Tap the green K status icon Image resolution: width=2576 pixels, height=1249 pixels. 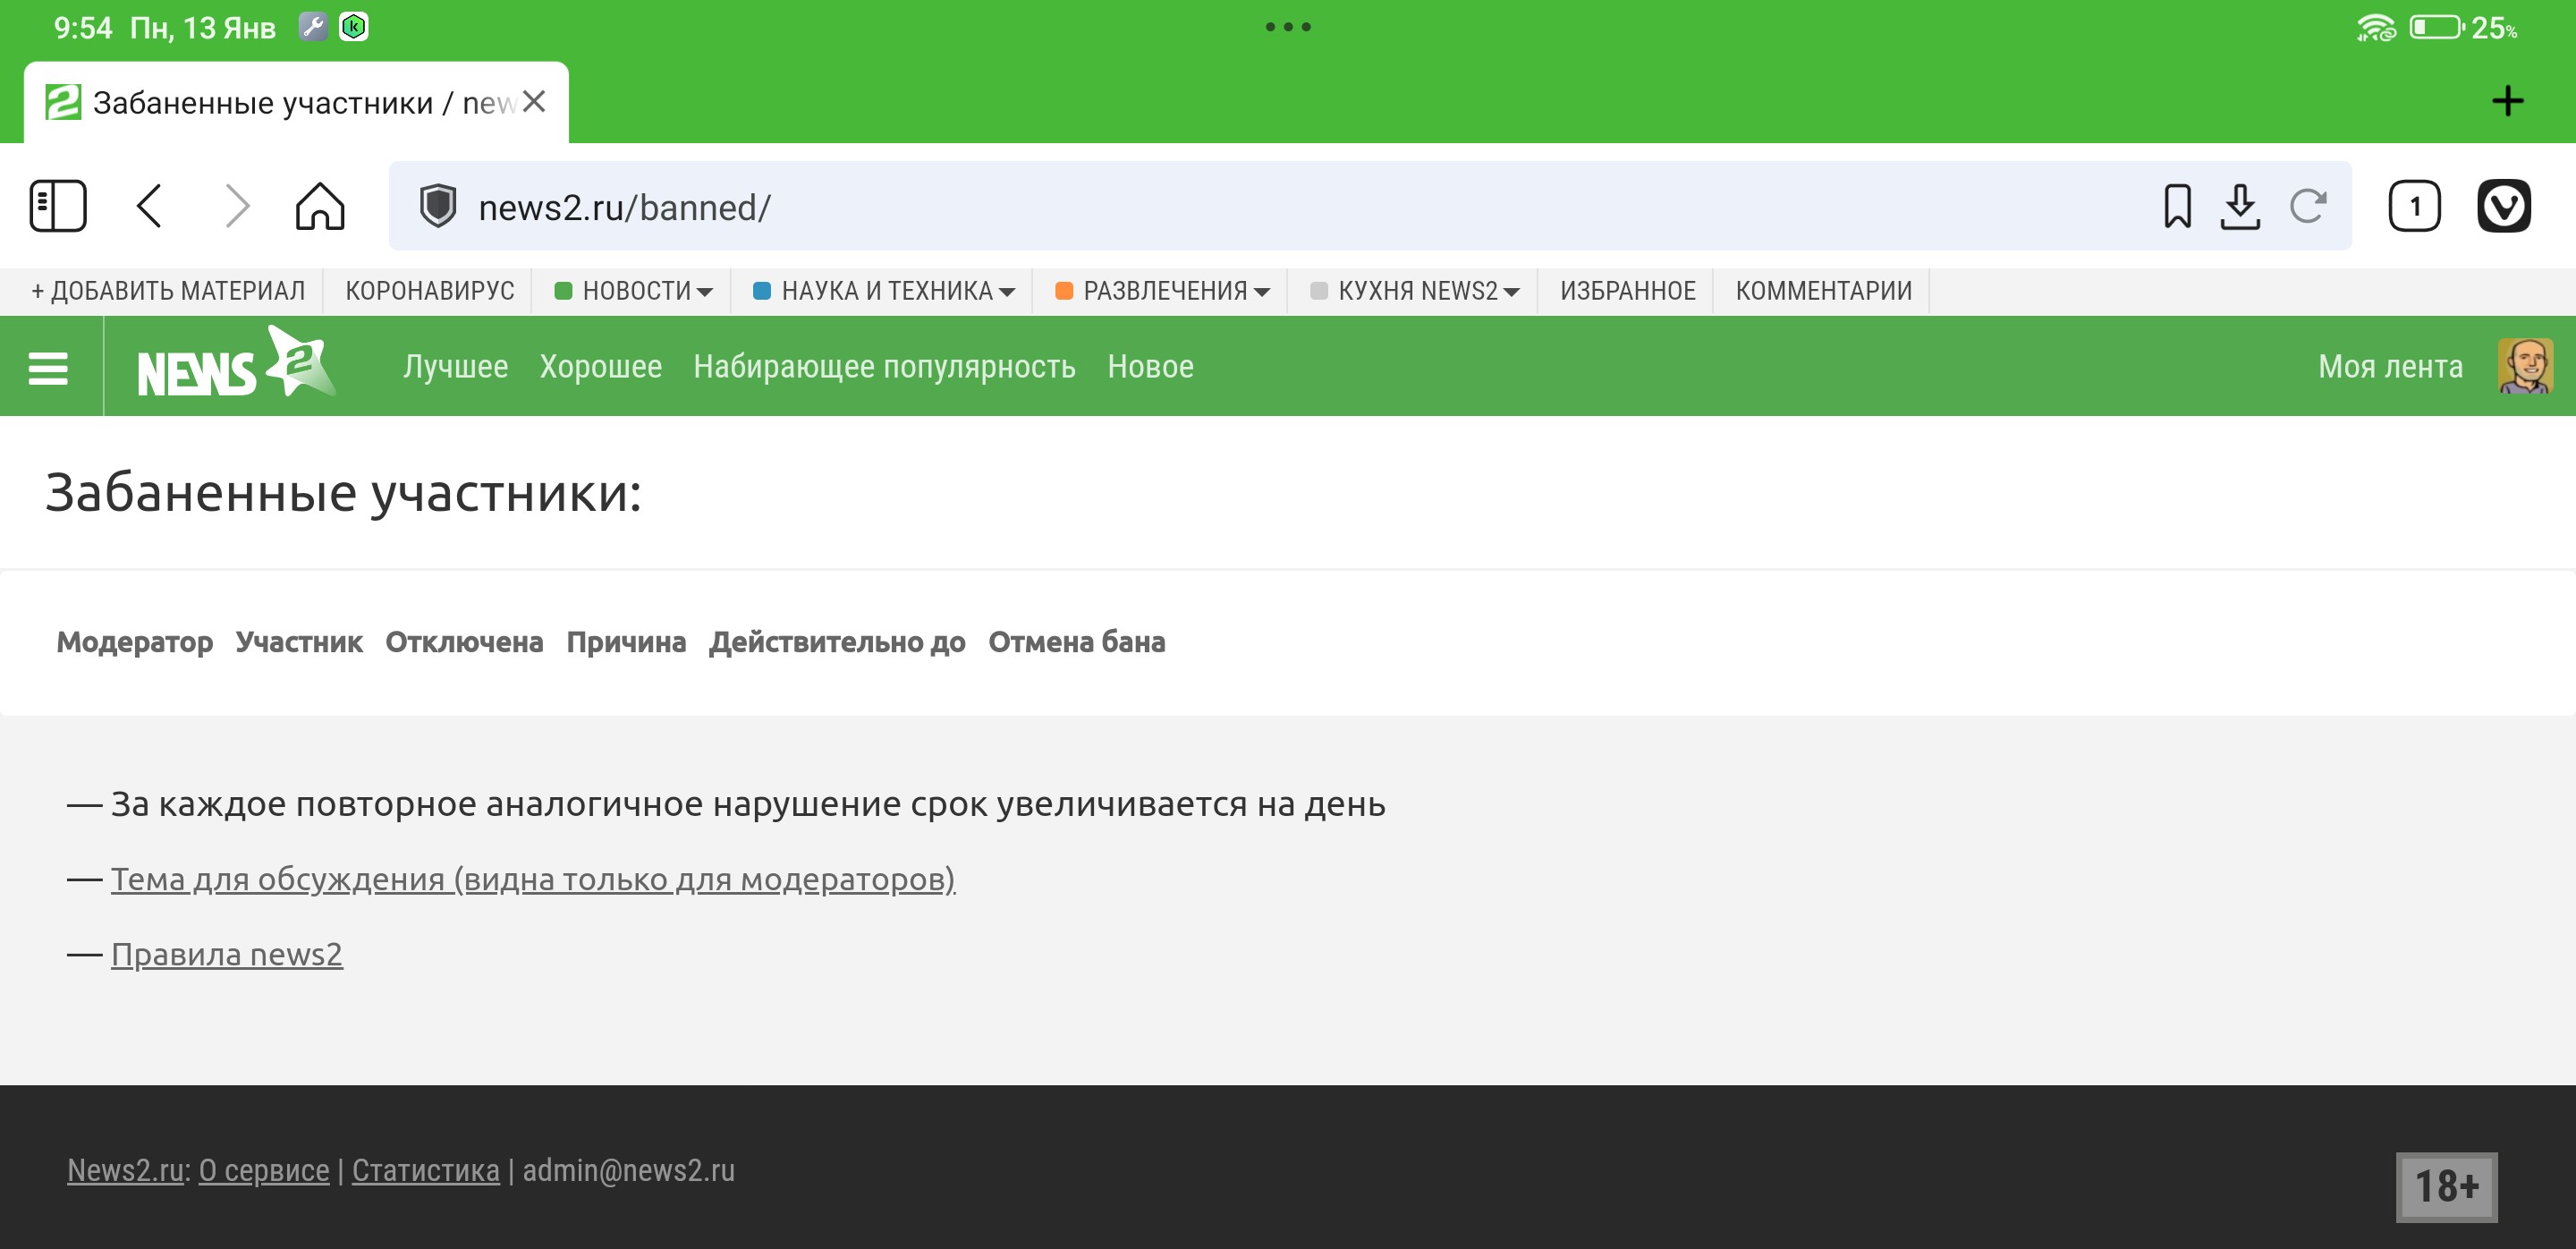(354, 27)
